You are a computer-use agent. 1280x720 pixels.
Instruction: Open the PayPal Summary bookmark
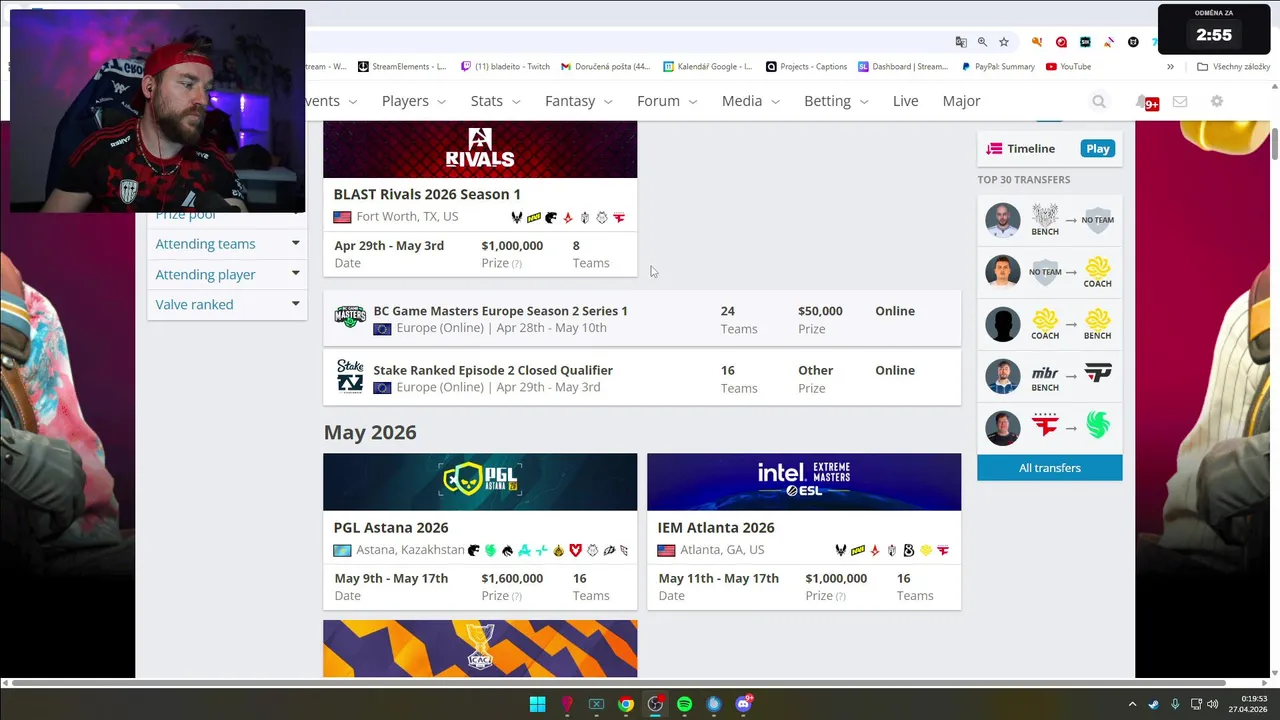[998, 67]
